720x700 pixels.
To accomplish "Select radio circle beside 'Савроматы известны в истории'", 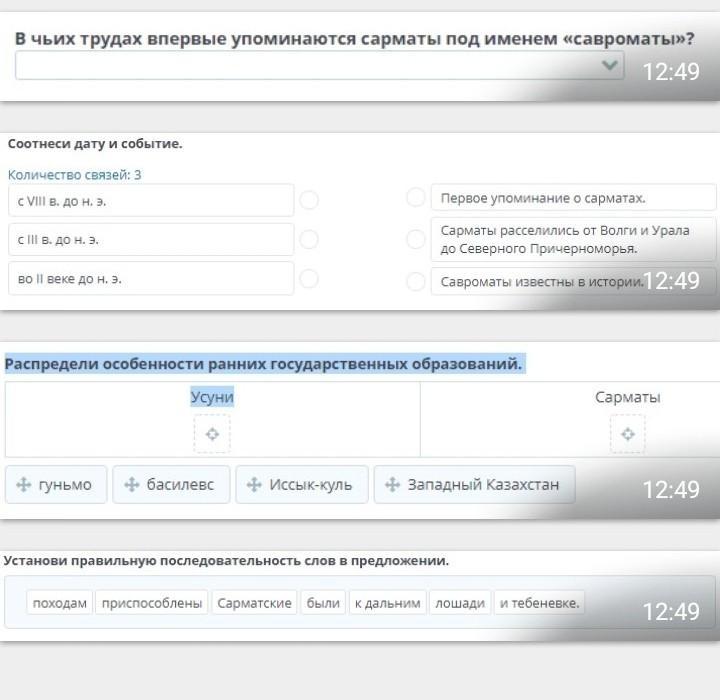I will pos(416,282).
